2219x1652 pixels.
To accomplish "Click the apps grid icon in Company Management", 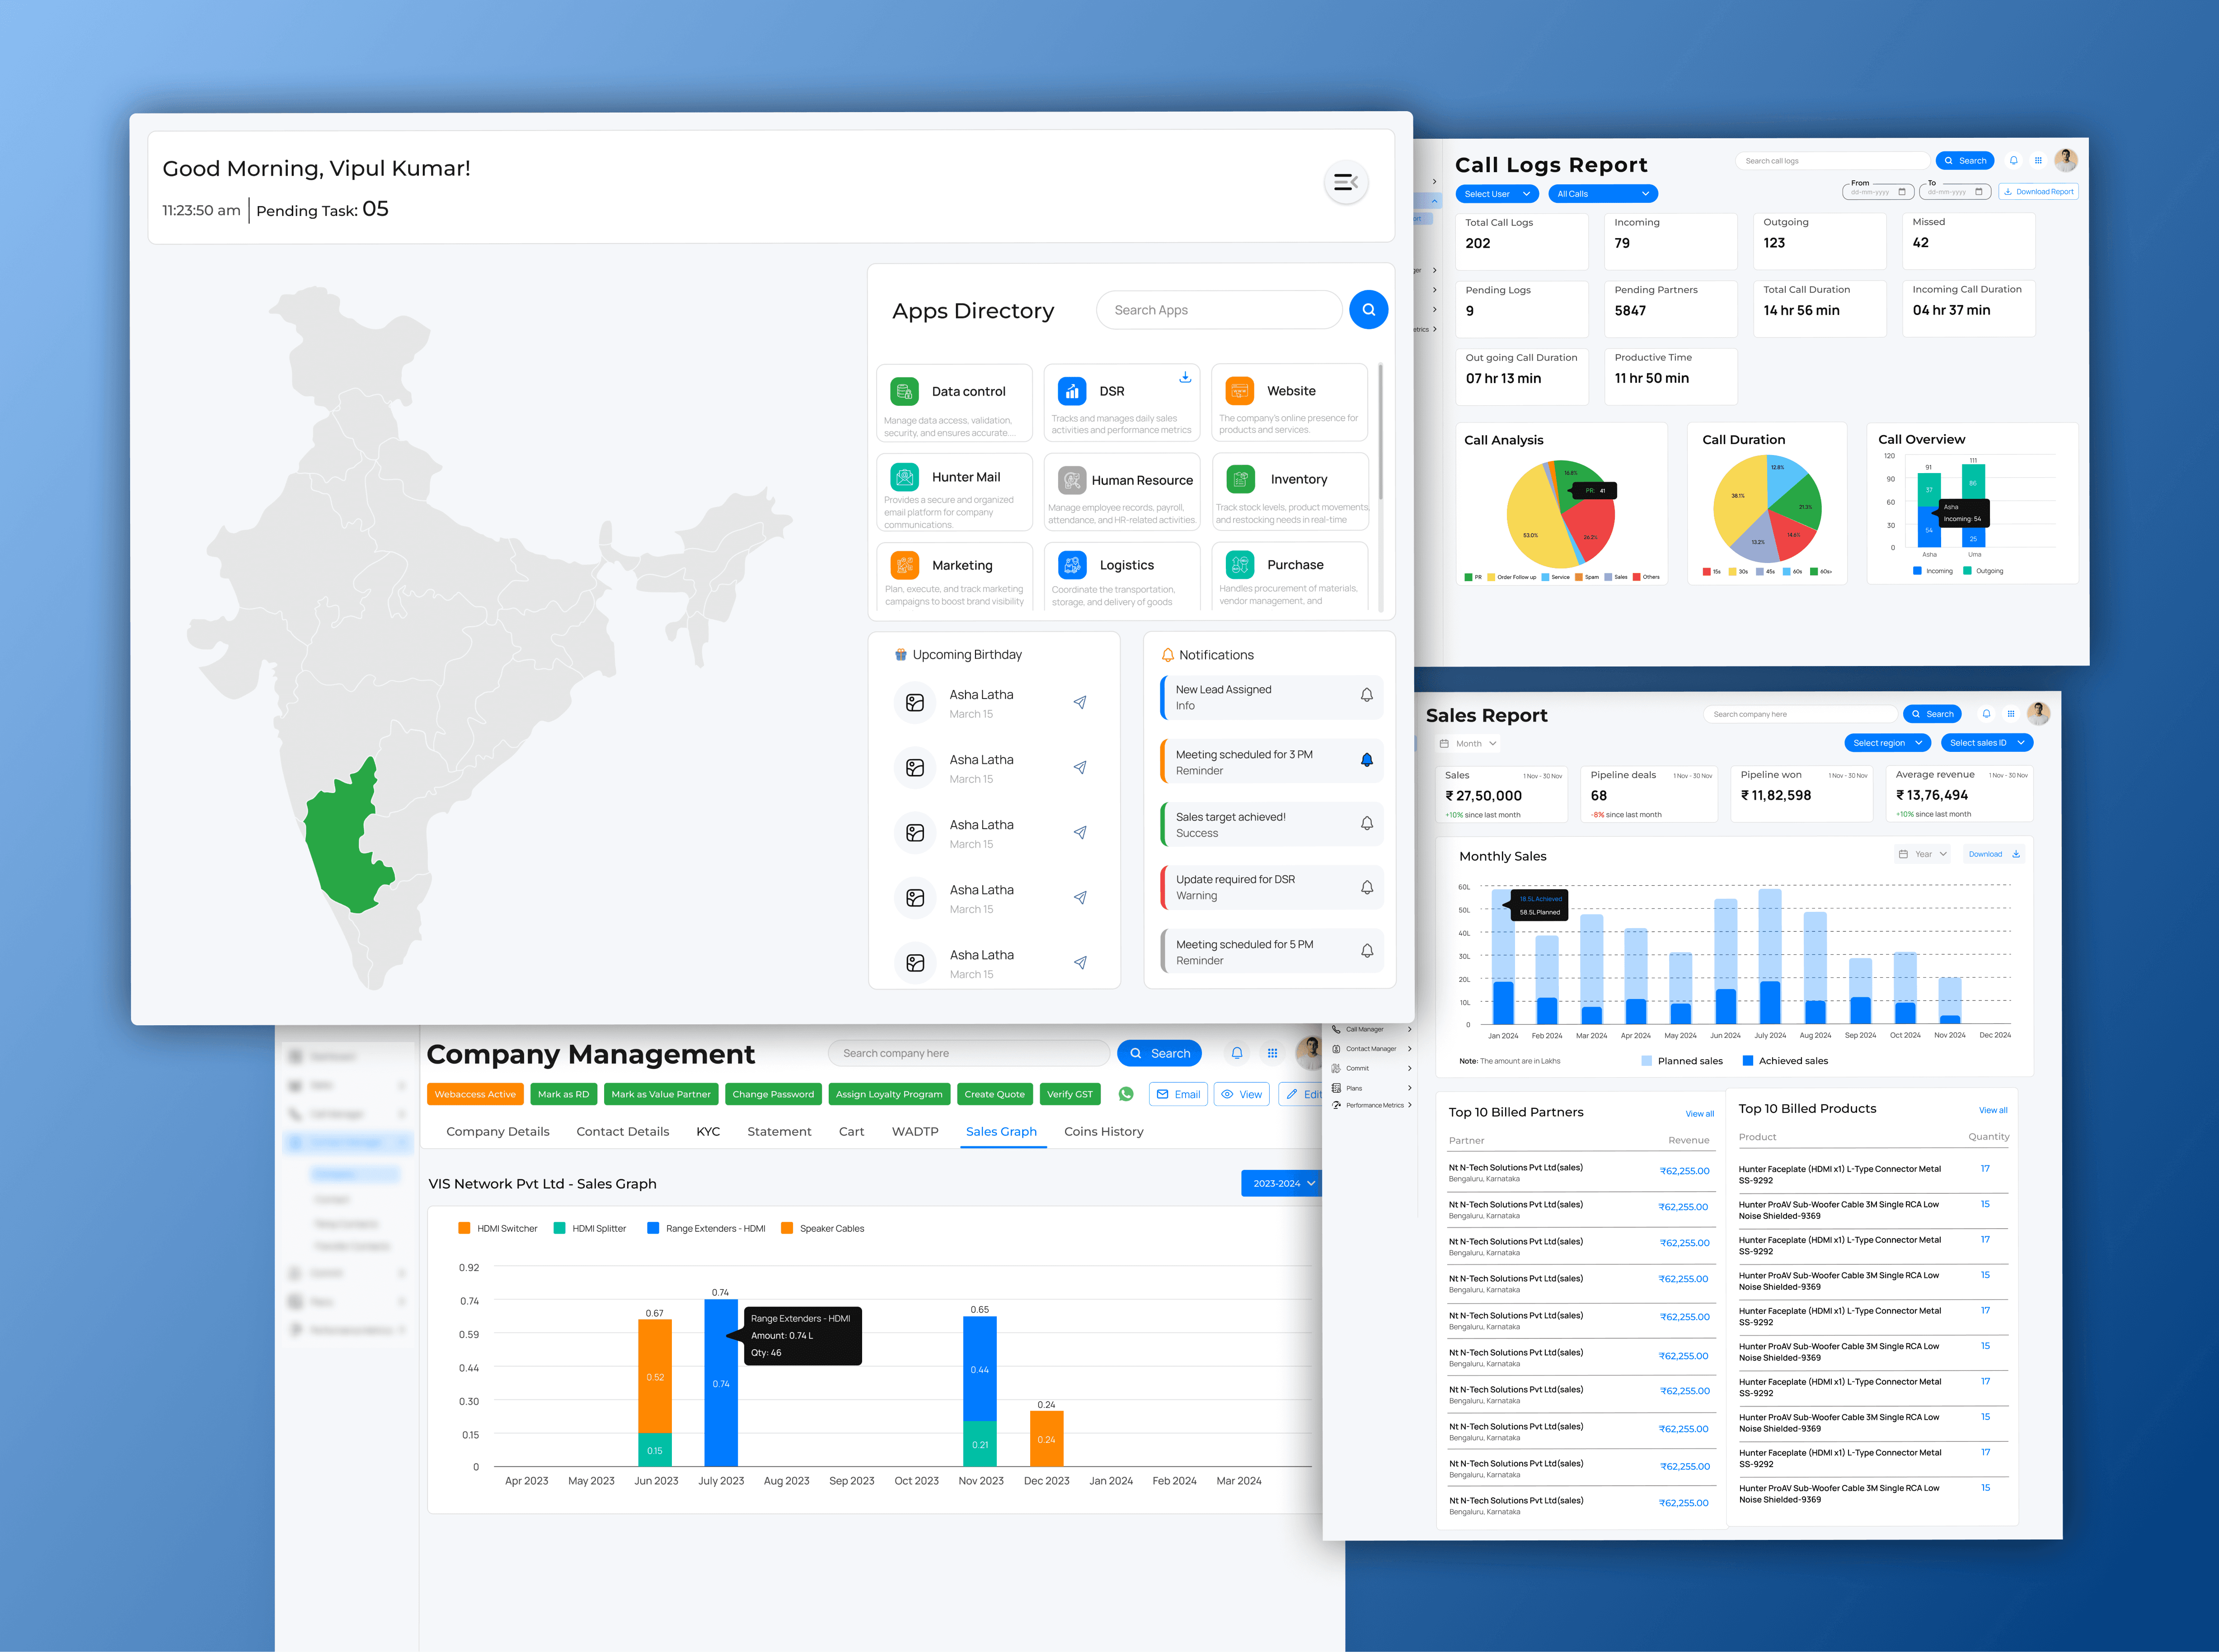I will point(1272,1053).
